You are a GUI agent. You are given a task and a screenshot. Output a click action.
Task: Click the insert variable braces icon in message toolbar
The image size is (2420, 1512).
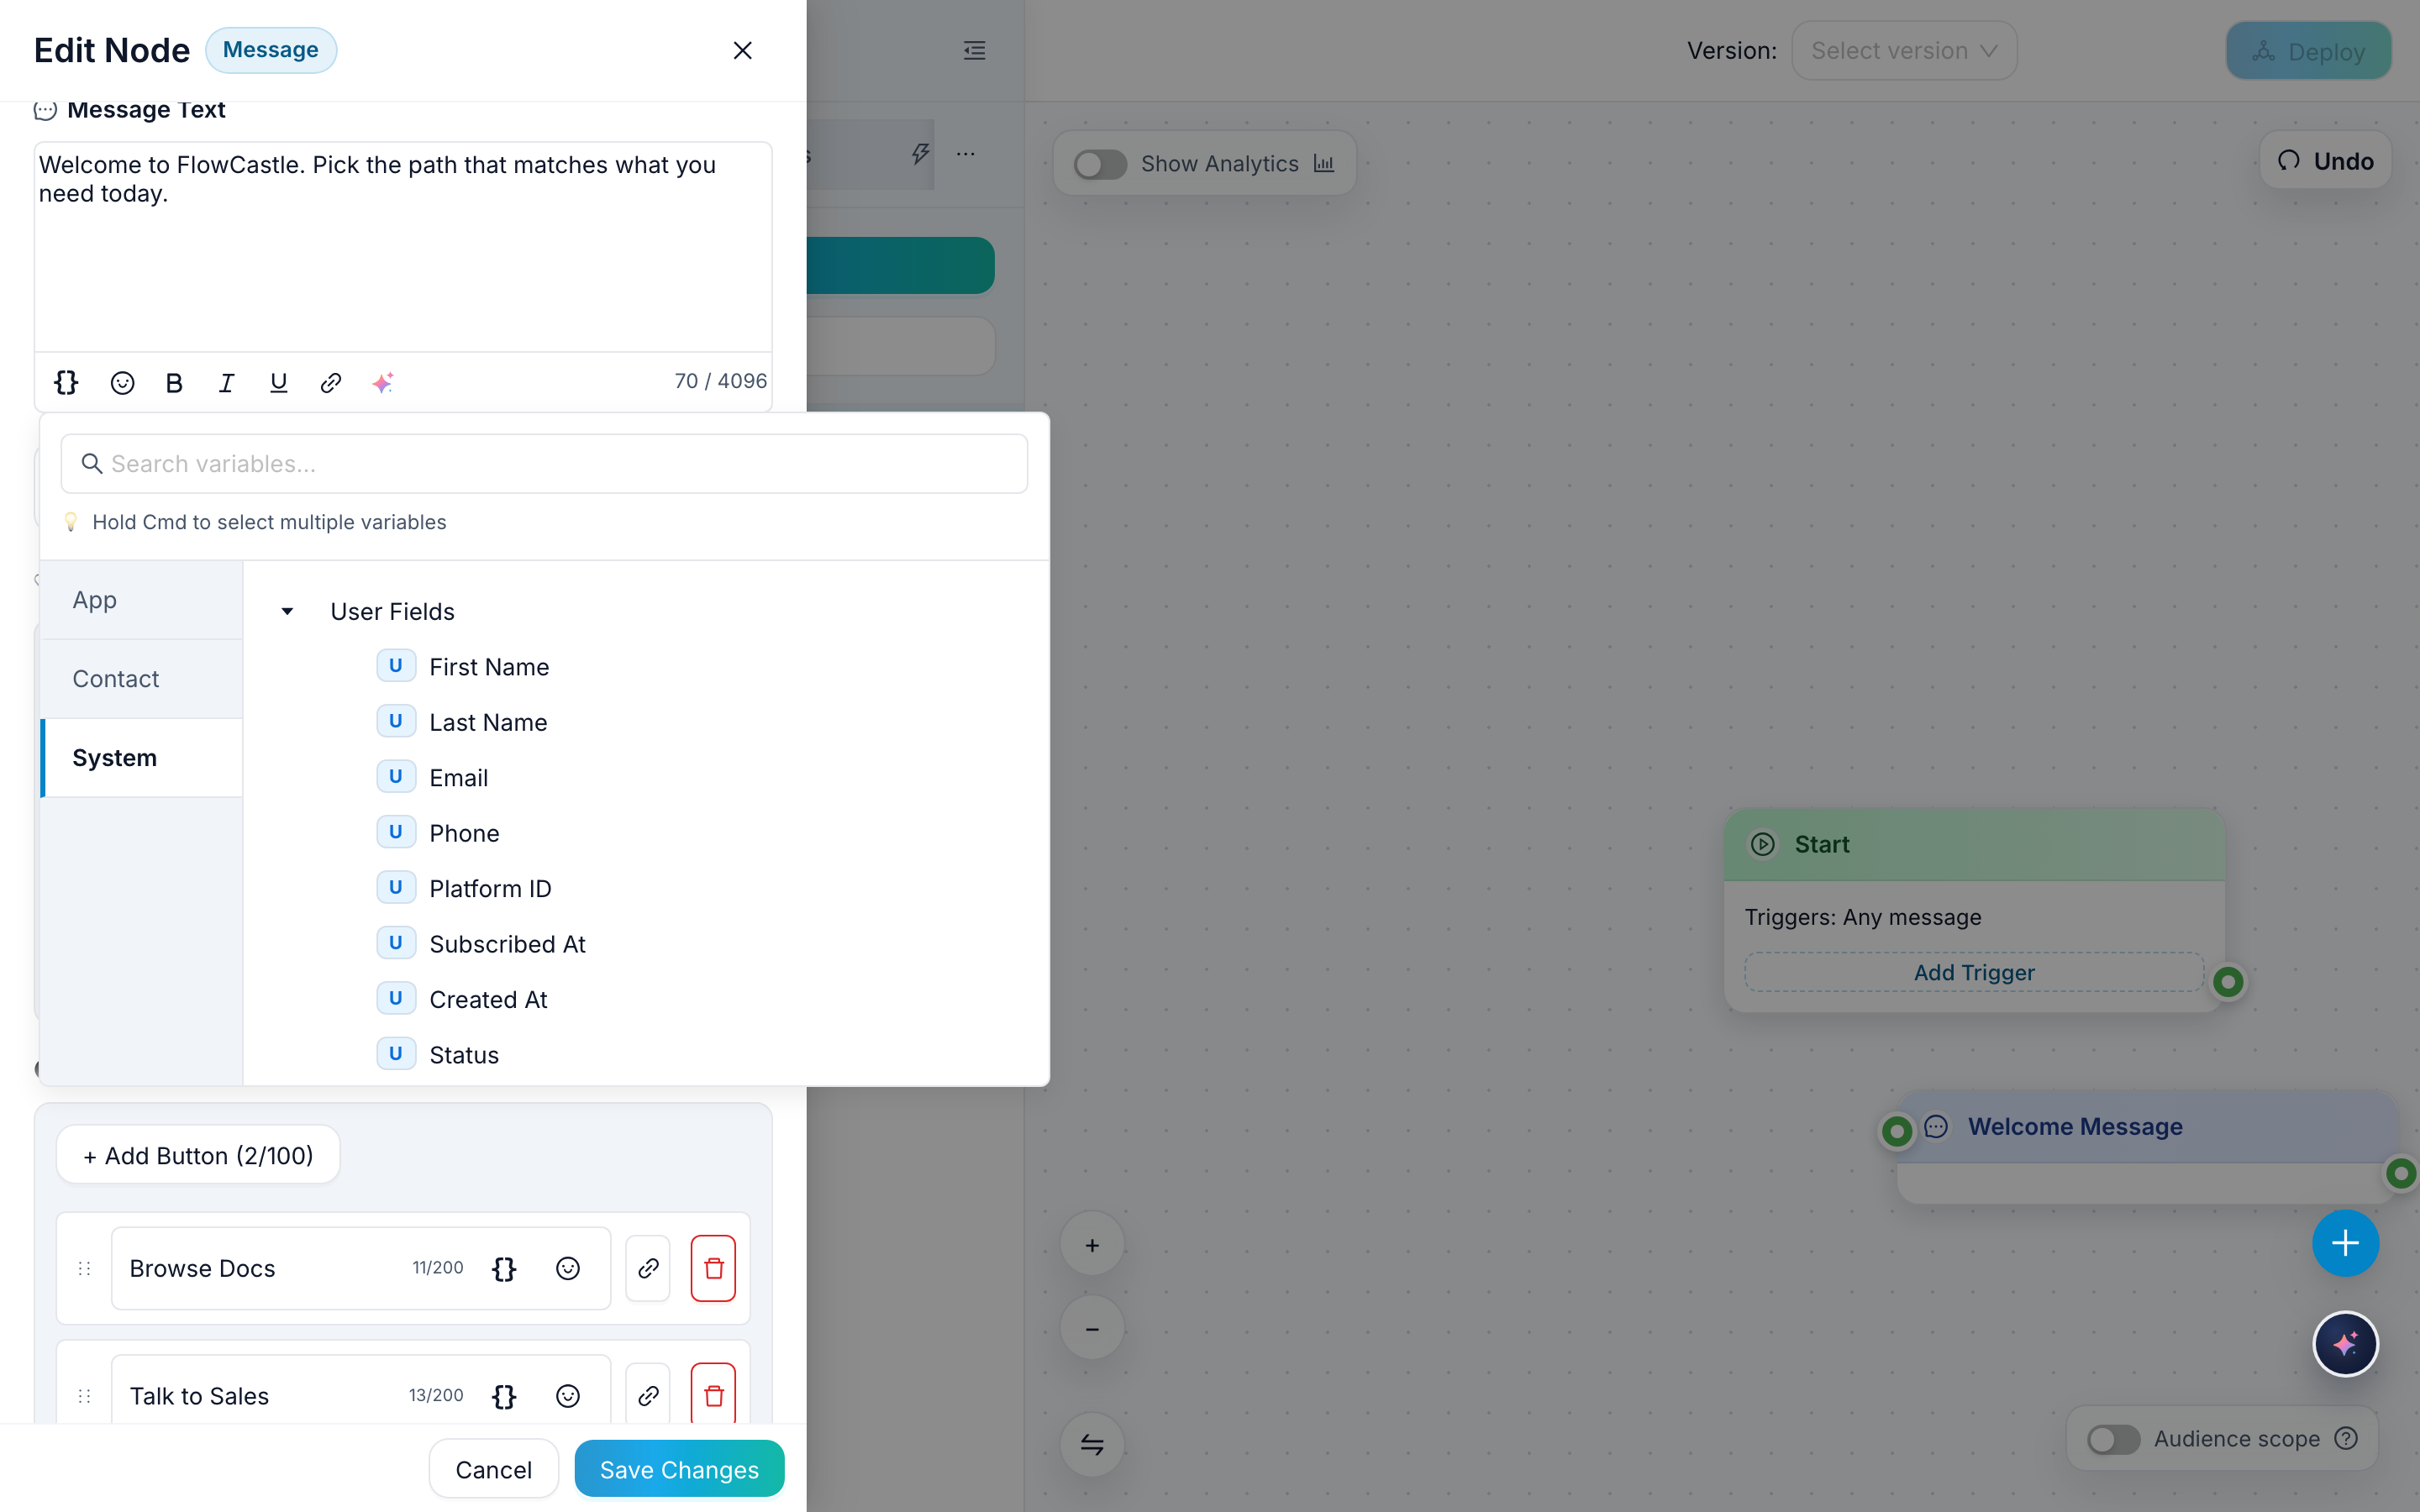66,382
